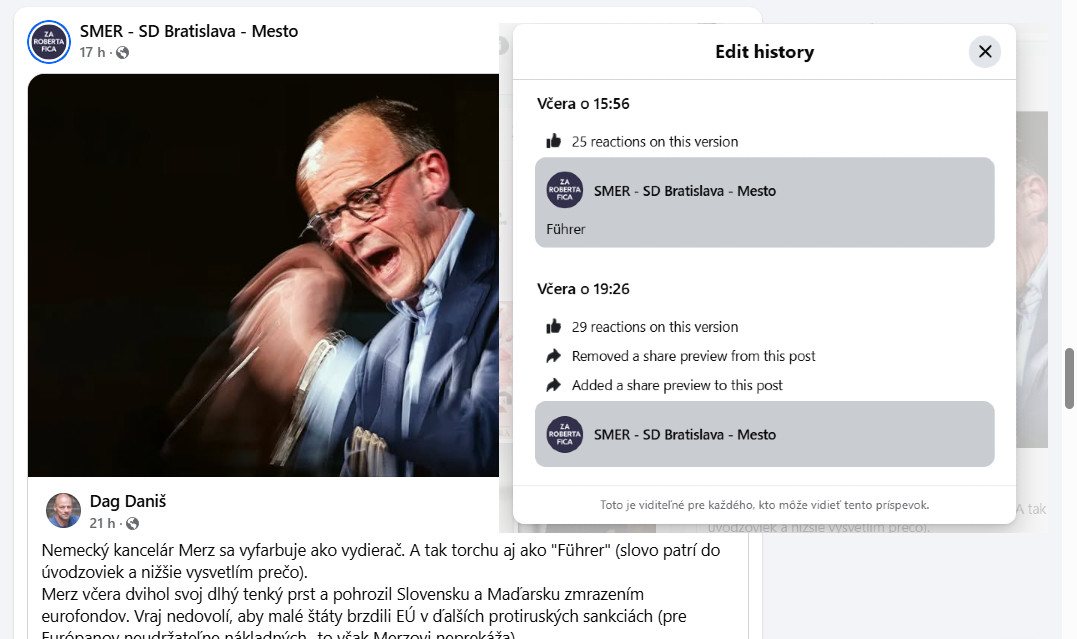This screenshot has width=1077, height=639.
Task: Open SMER - SD Bratislava page avatar
Action: (49, 41)
